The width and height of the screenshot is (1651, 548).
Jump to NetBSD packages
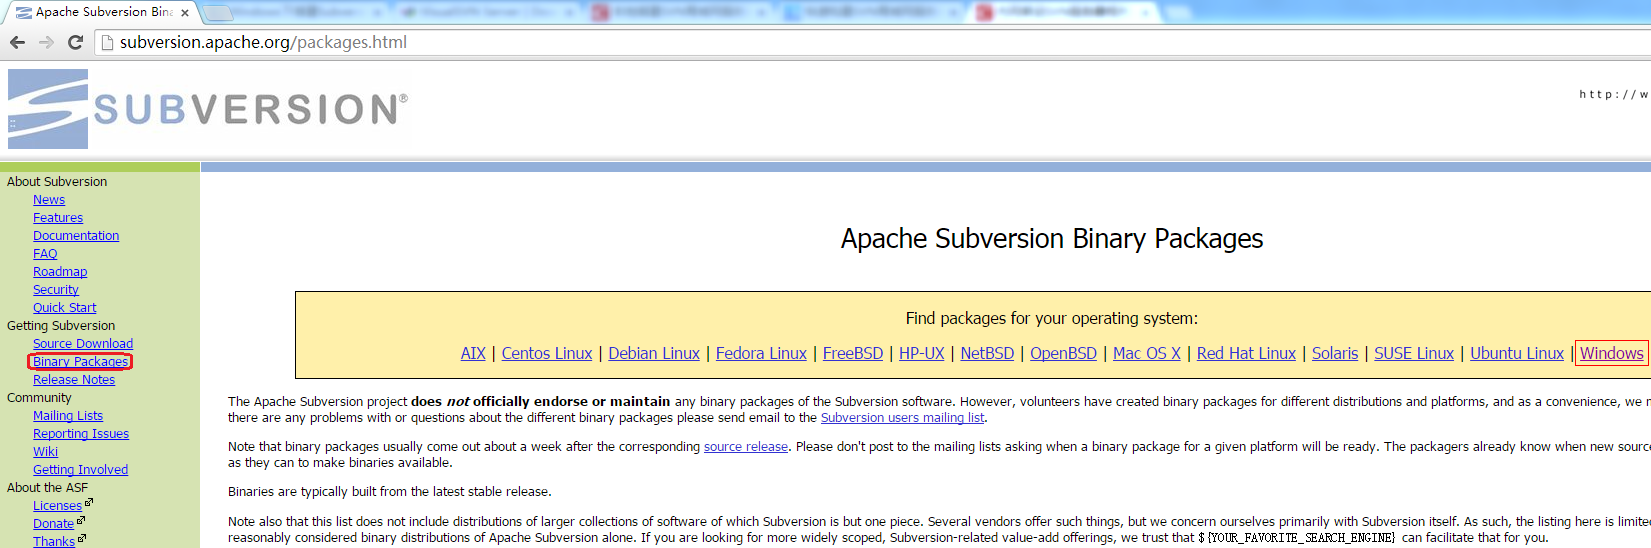987,354
